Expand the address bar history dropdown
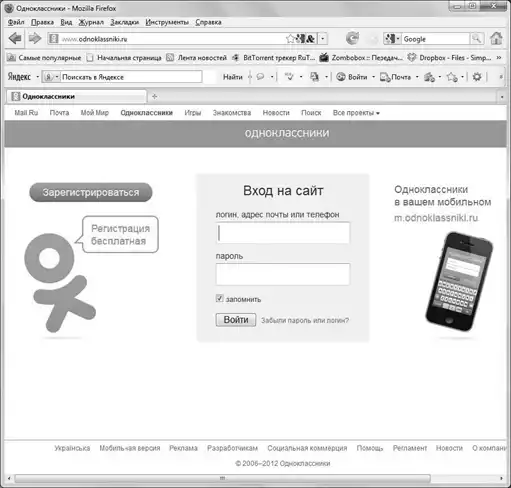This screenshot has width=511, height=488. click(323, 39)
